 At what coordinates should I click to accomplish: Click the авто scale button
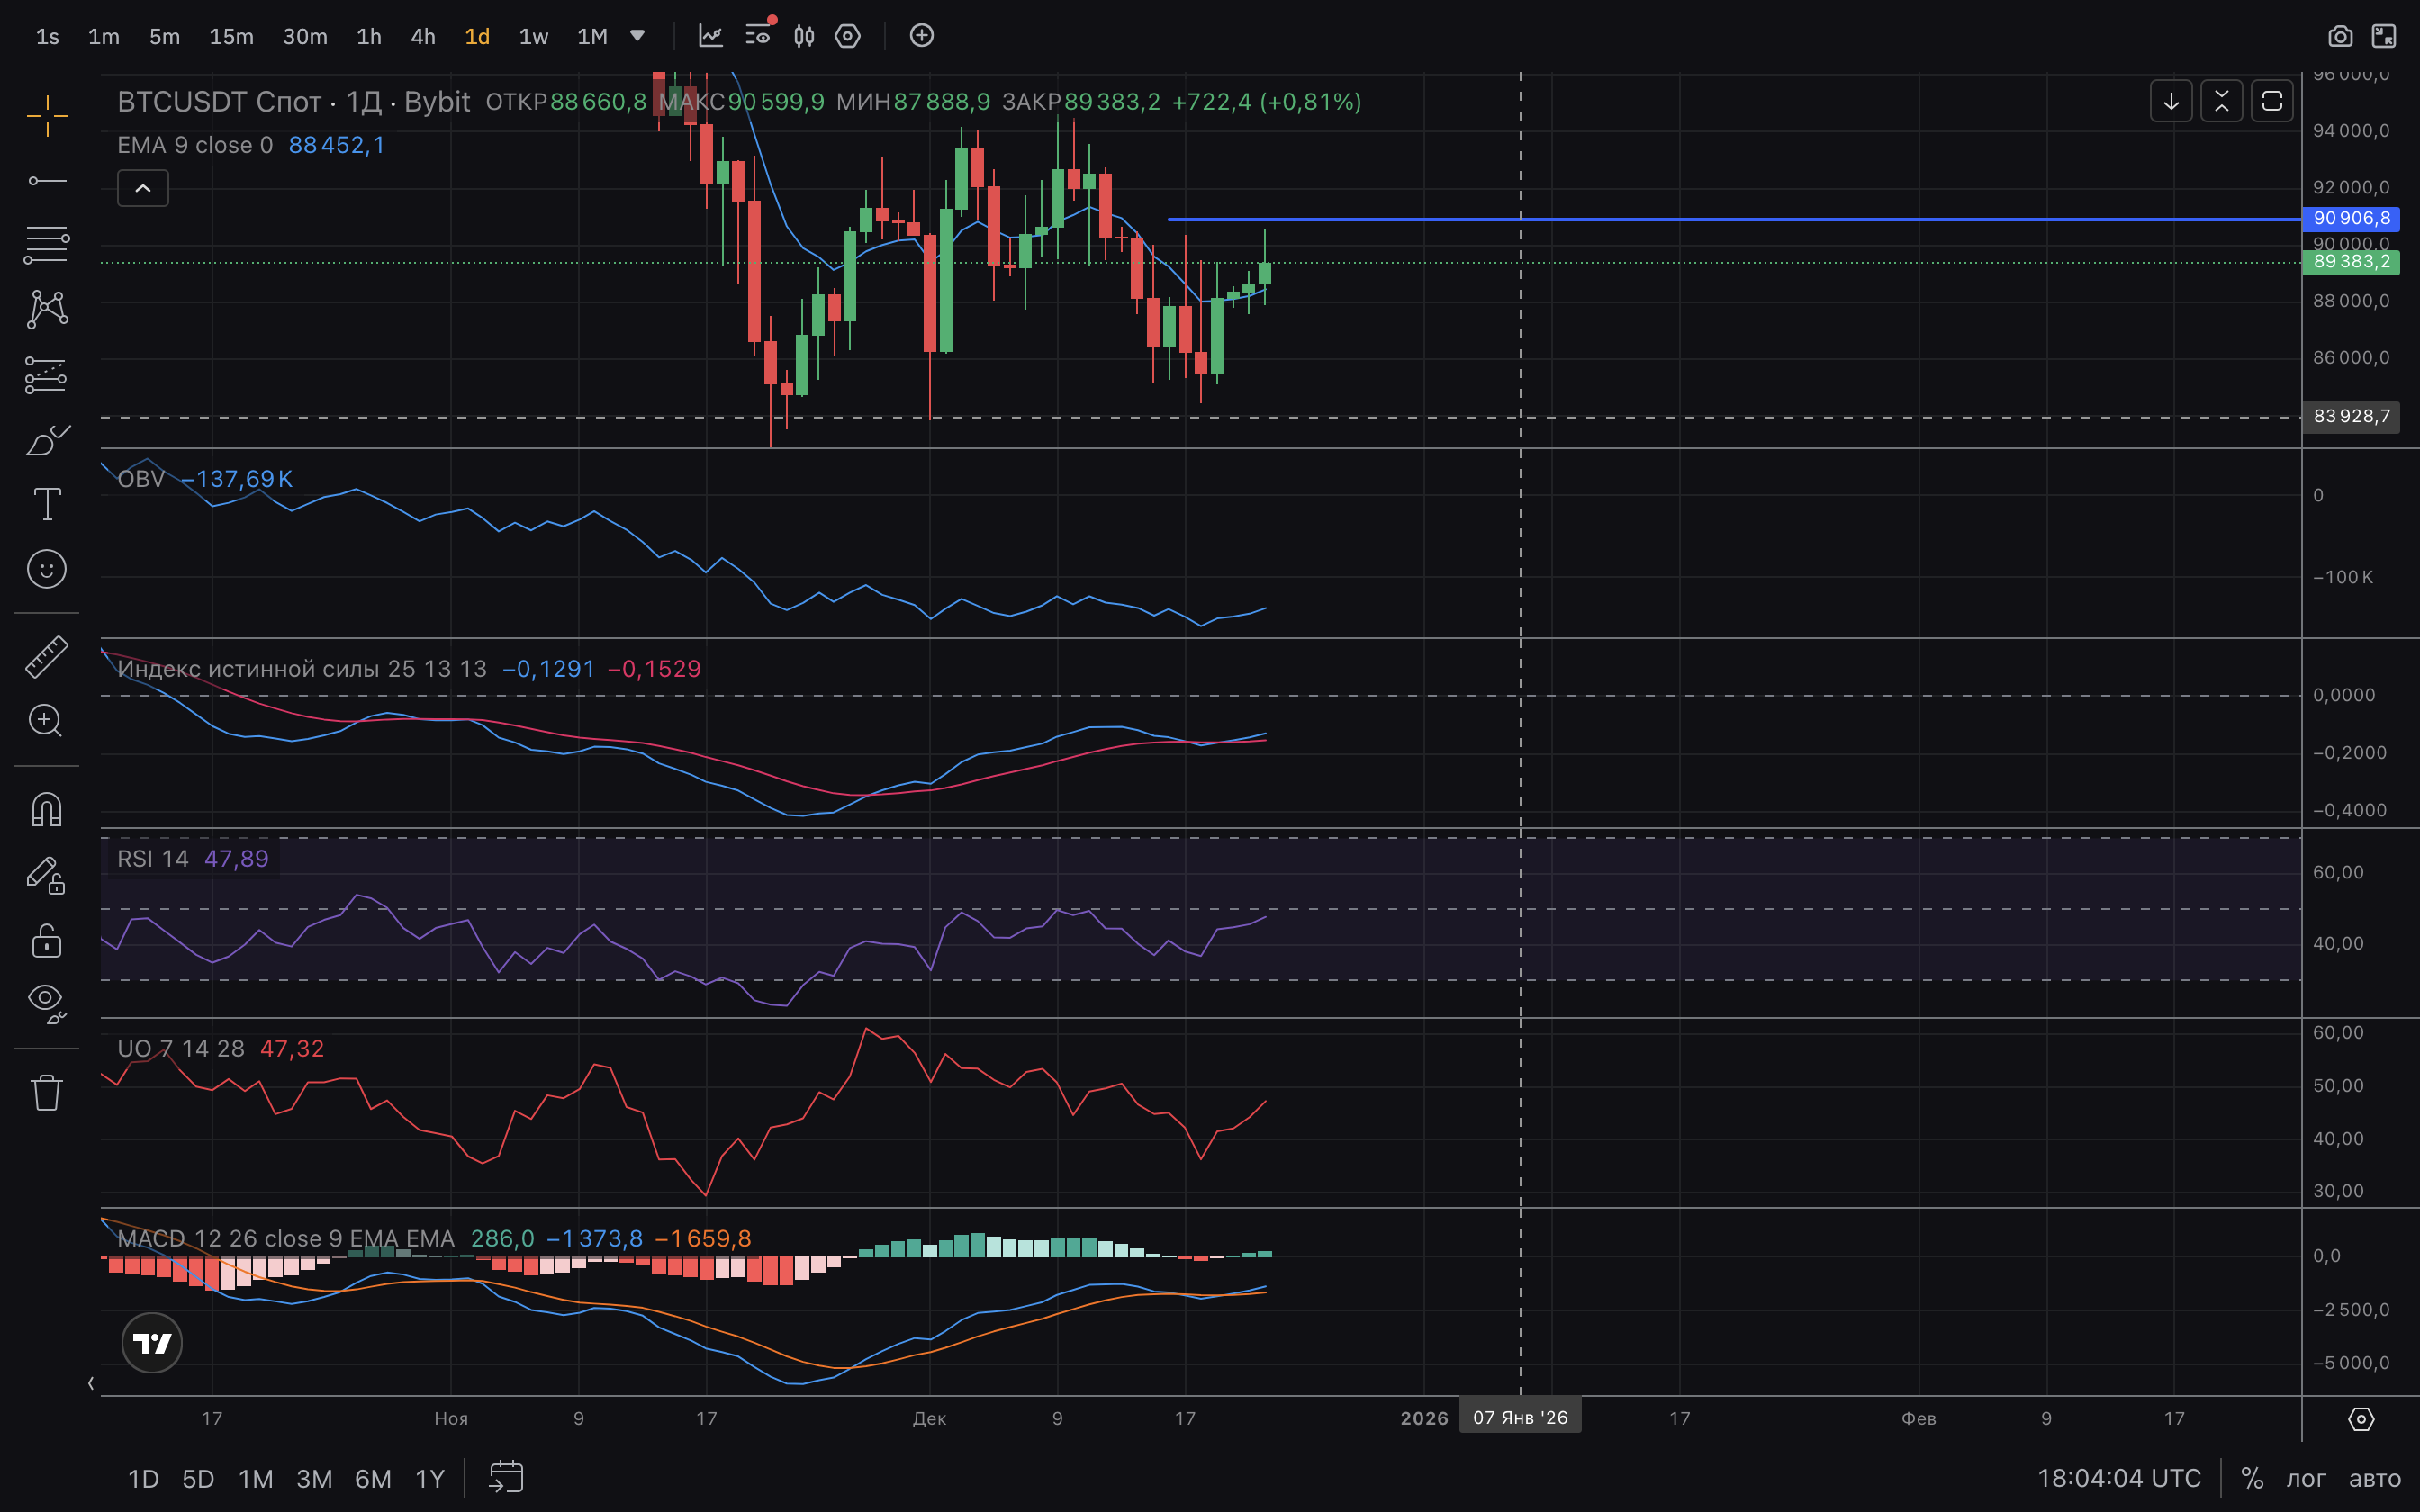2374,1478
